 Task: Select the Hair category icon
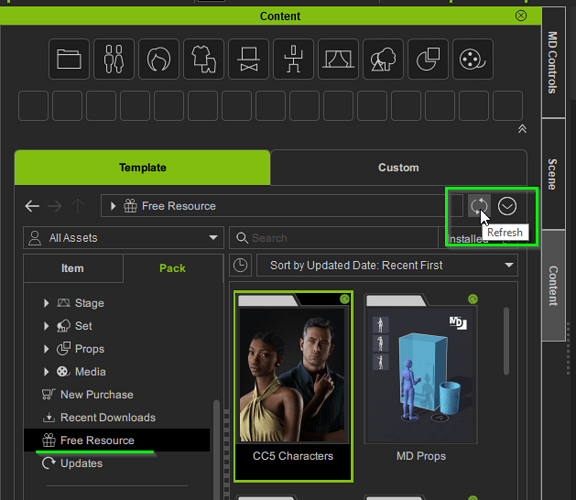coord(159,59)
